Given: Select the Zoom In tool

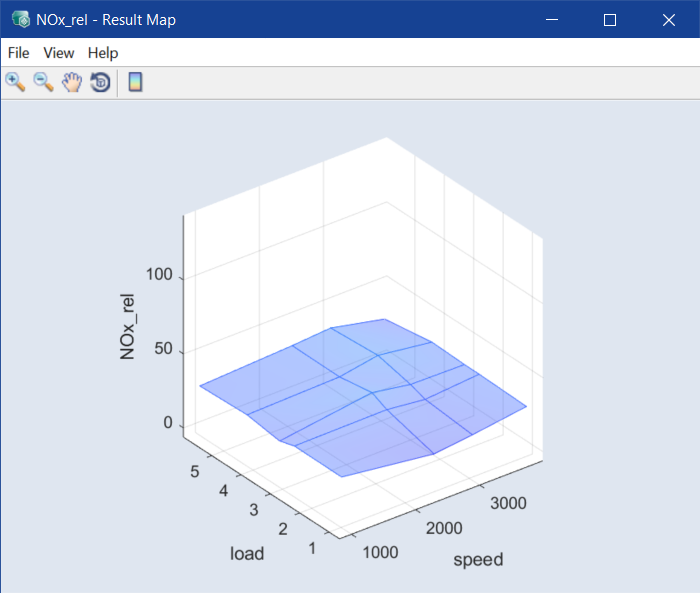Looking at the screenshot, I should (15, 82).
